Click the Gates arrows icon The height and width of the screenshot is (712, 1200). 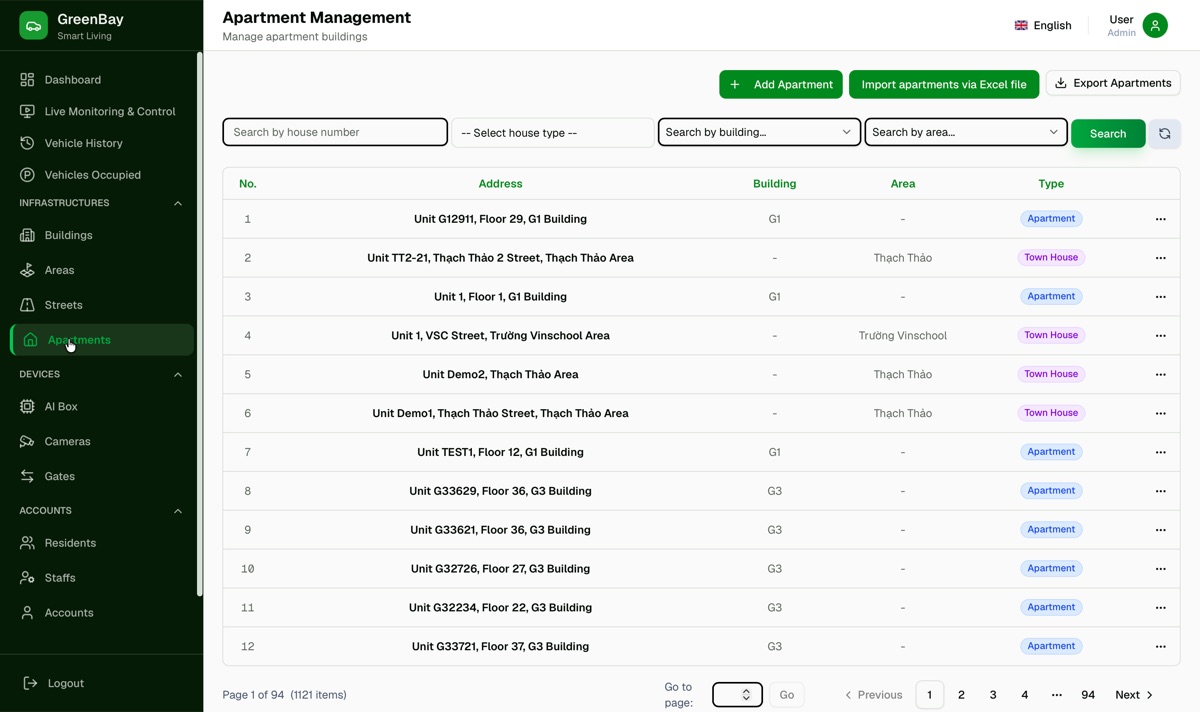pos(27,476)
